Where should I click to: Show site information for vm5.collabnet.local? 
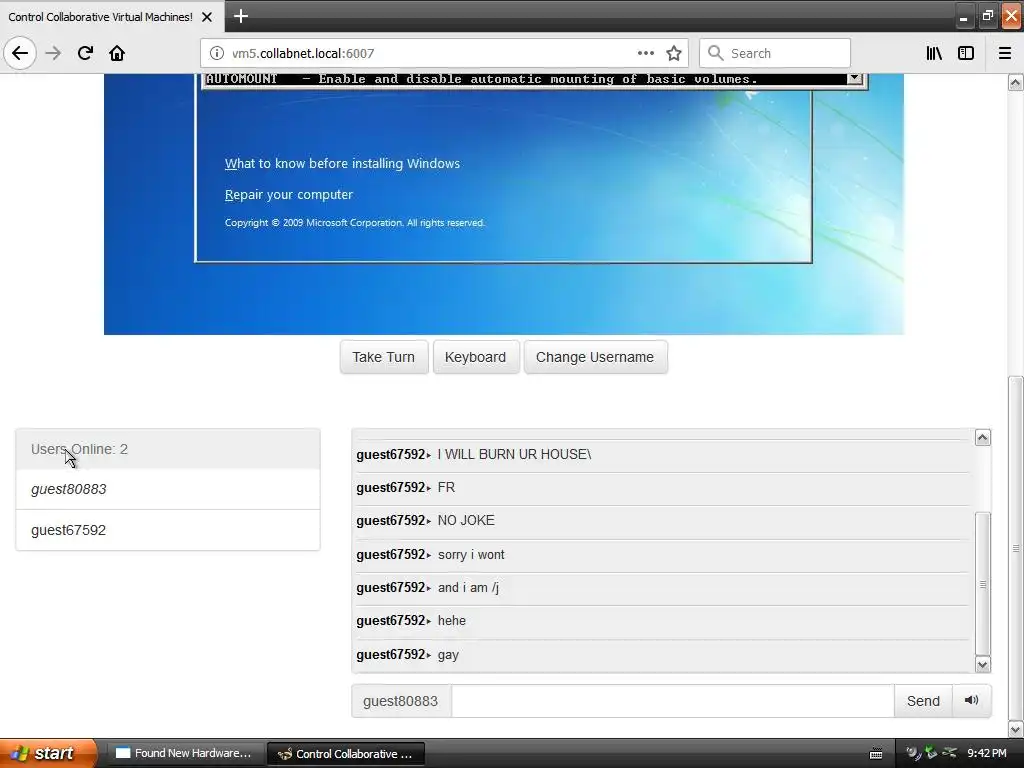pos(216,53)
